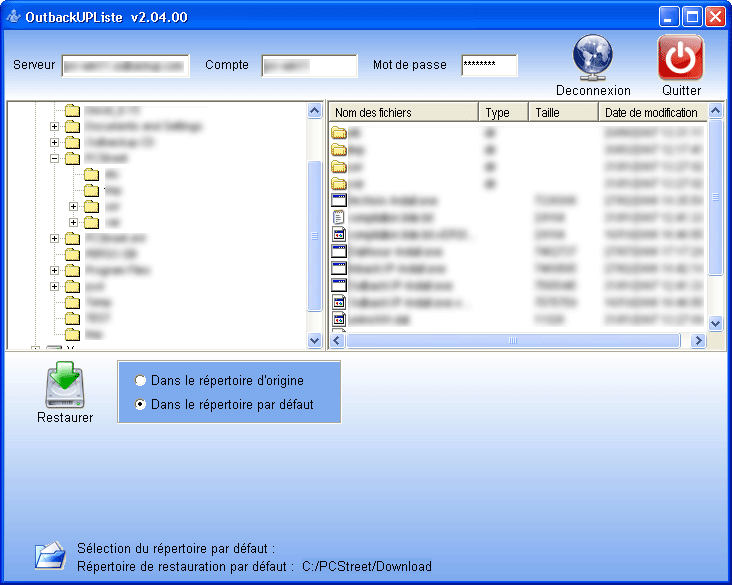
Task: Open the default directory selection folder icon
Action: (50, 555)
